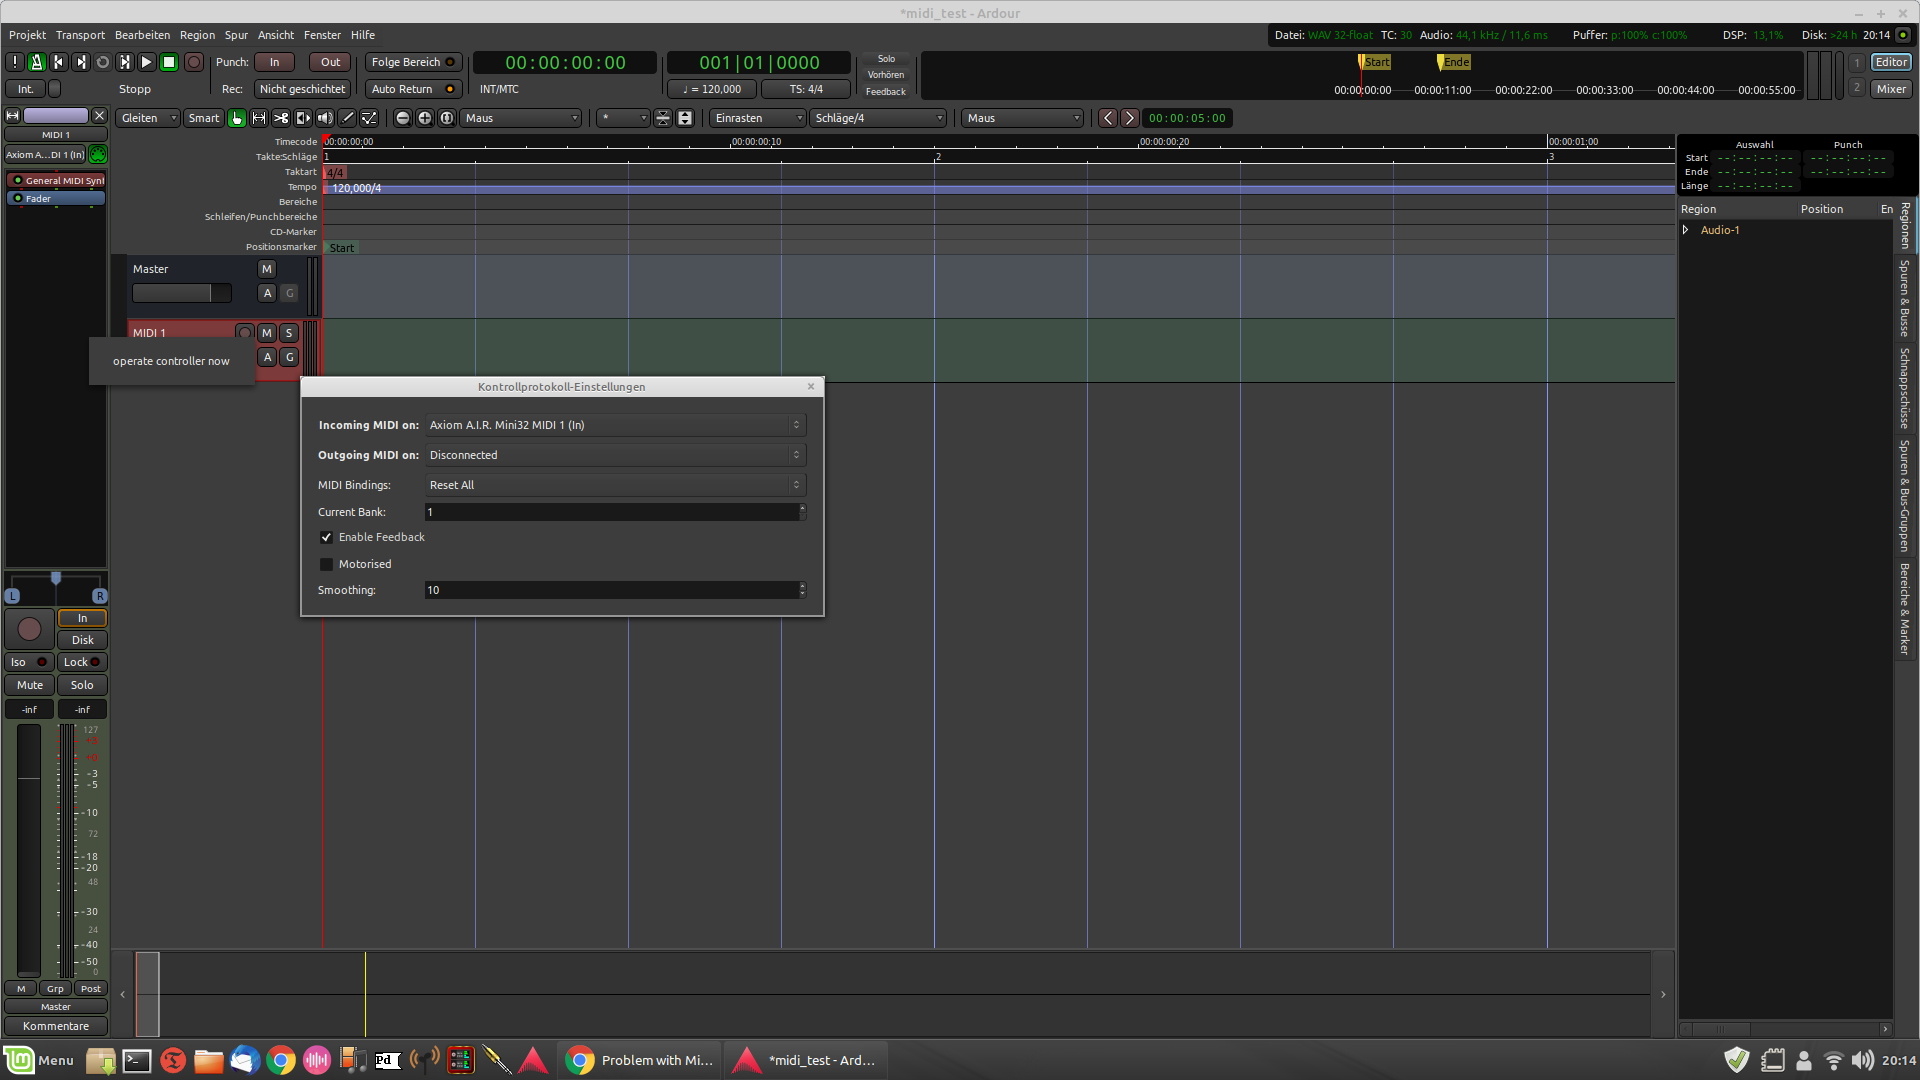
Task: Select the Draw pencil tool
Action: coord(347,118)
